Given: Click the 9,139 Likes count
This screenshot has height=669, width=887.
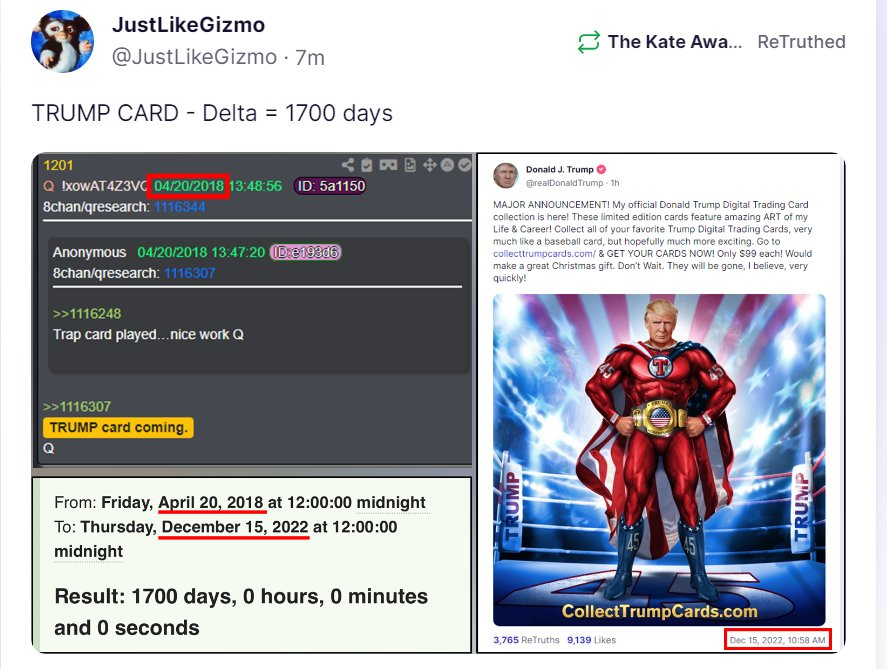Looking at the screenshot, I should pos(591,640).
